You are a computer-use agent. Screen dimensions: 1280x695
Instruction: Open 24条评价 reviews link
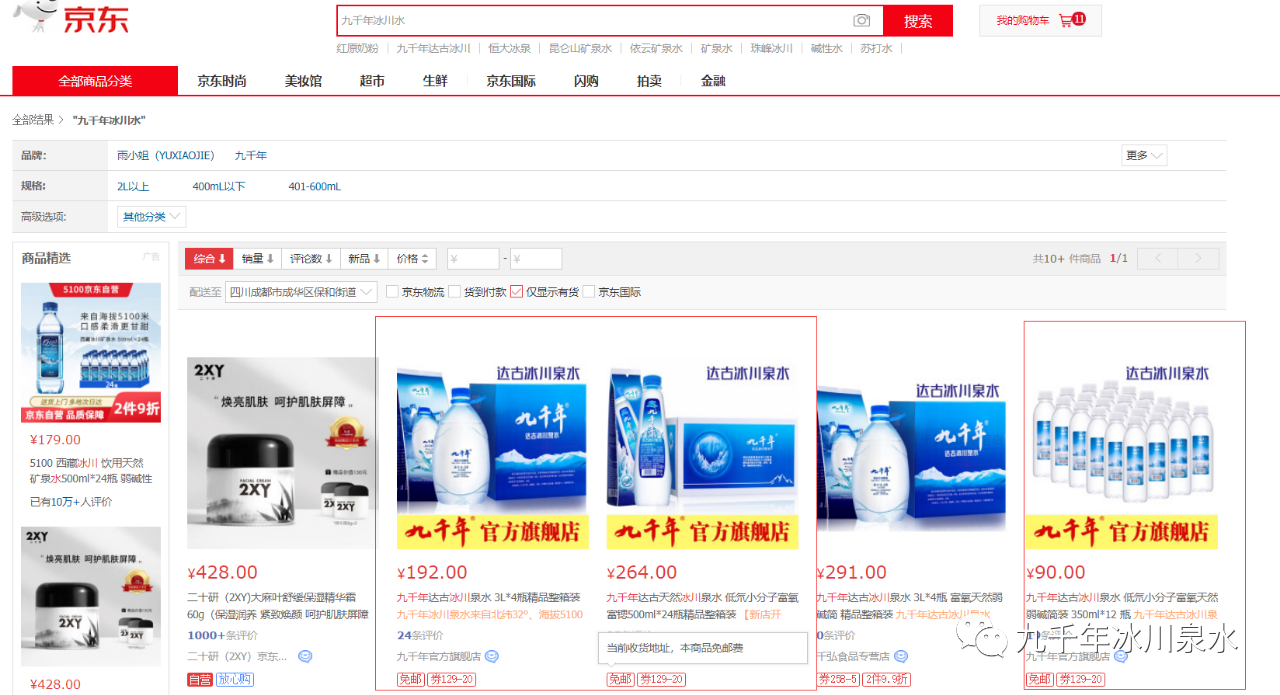tap(420, 635)
